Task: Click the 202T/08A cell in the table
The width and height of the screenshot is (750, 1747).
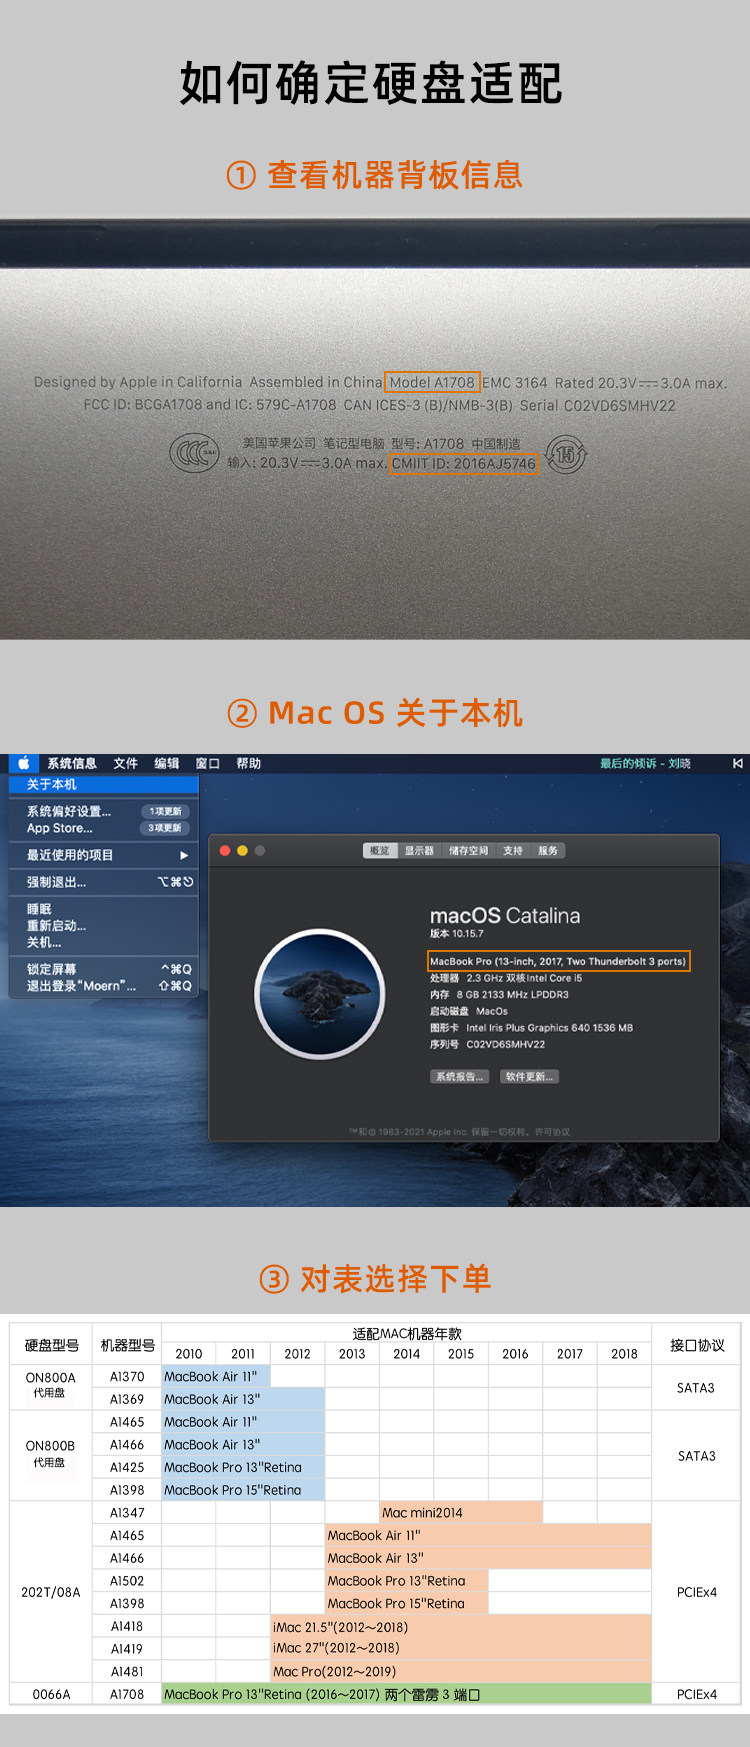Action: click(50, 1592)
